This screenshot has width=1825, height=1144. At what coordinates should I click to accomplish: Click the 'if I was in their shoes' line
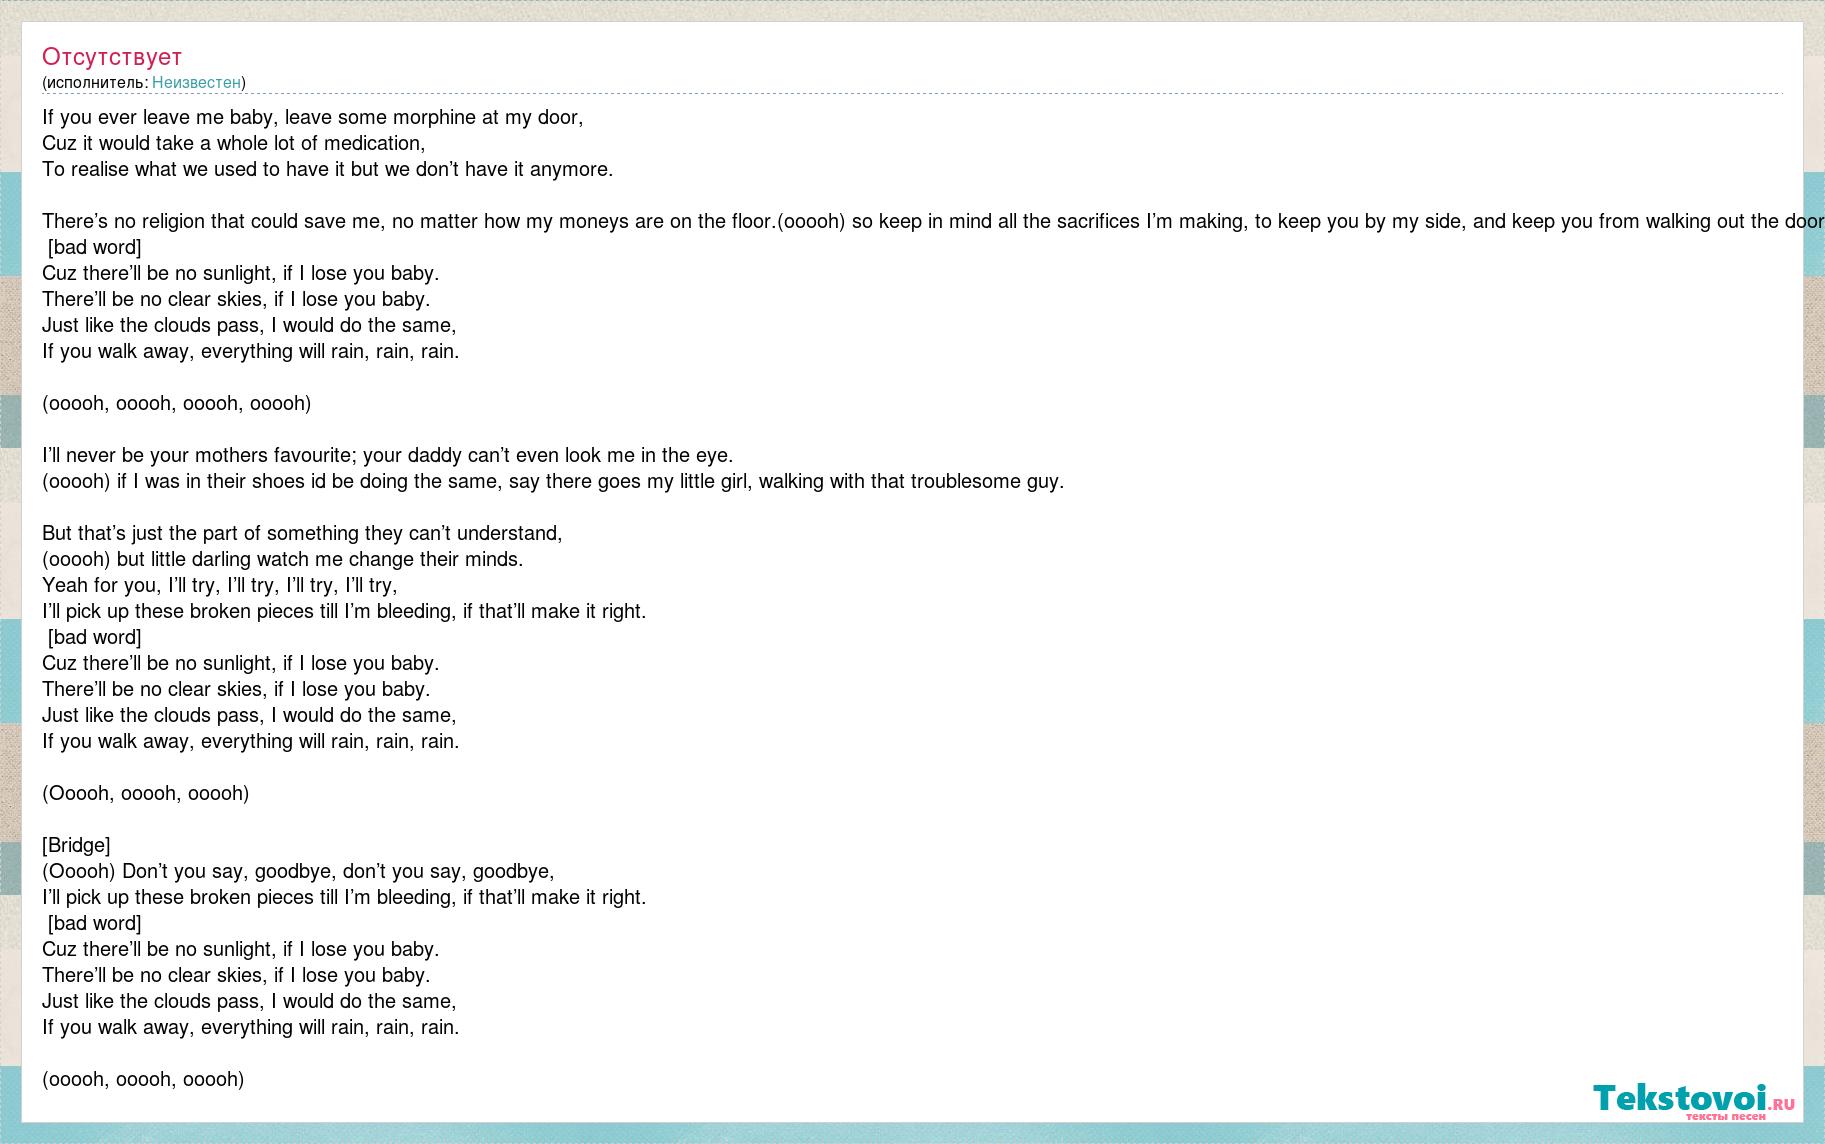tap(553, 481)
